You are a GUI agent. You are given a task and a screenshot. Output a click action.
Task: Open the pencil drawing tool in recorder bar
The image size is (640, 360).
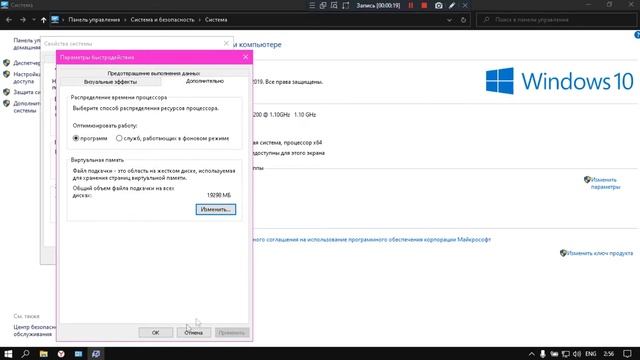point(452,5)
